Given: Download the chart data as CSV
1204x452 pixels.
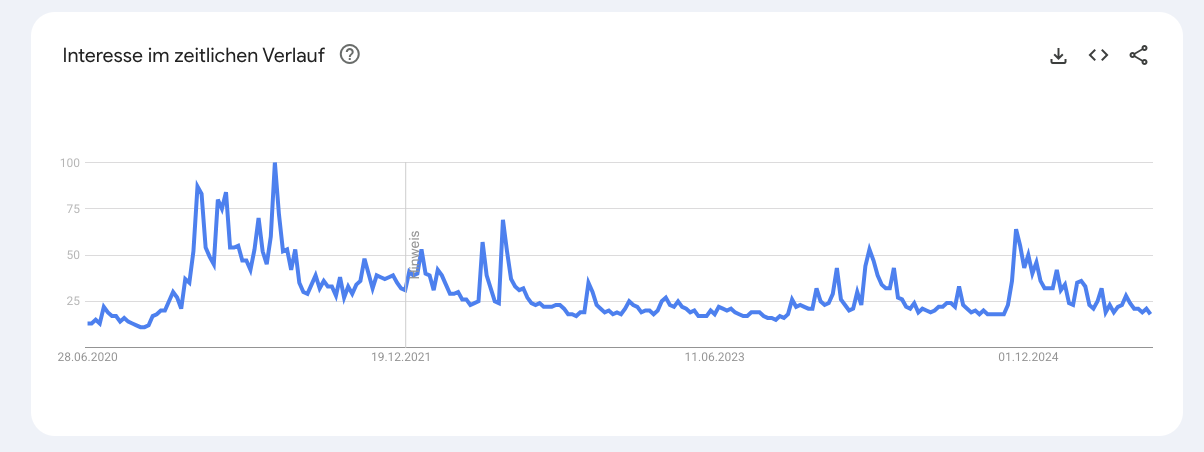Looking at the screenshot, I should coord(1058,56).
